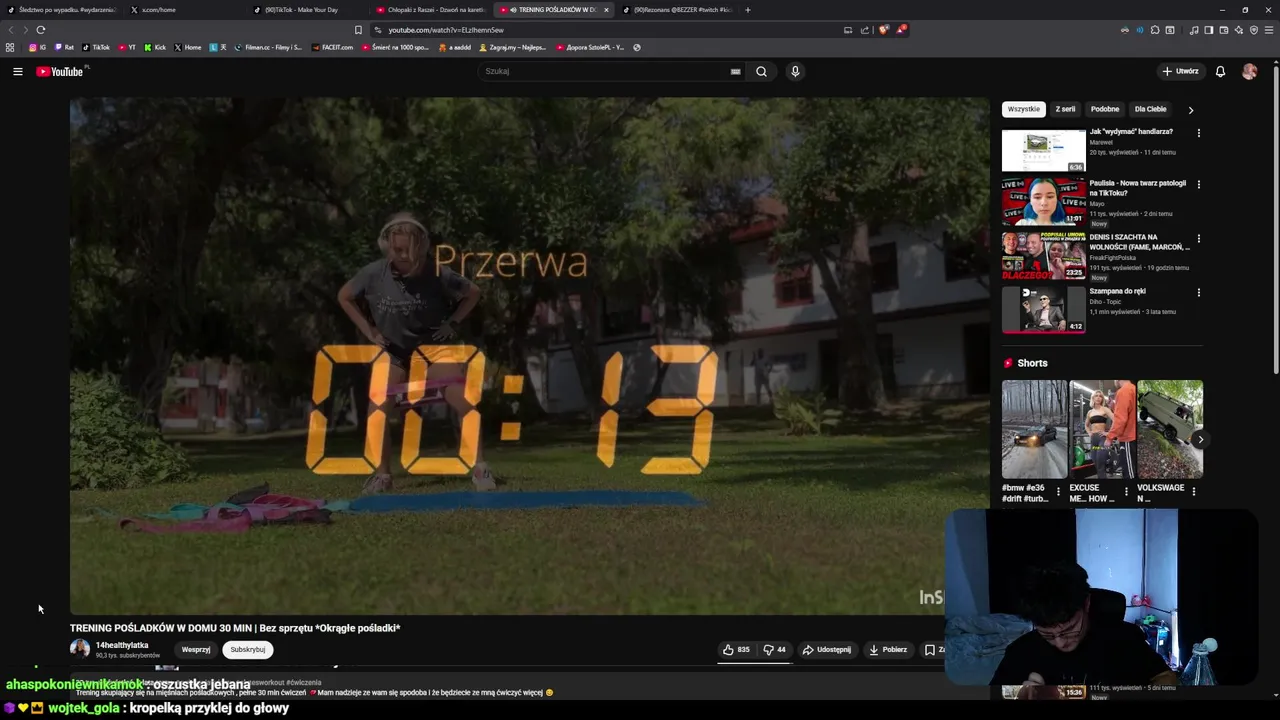Click the video player to pause

point(529,355)
